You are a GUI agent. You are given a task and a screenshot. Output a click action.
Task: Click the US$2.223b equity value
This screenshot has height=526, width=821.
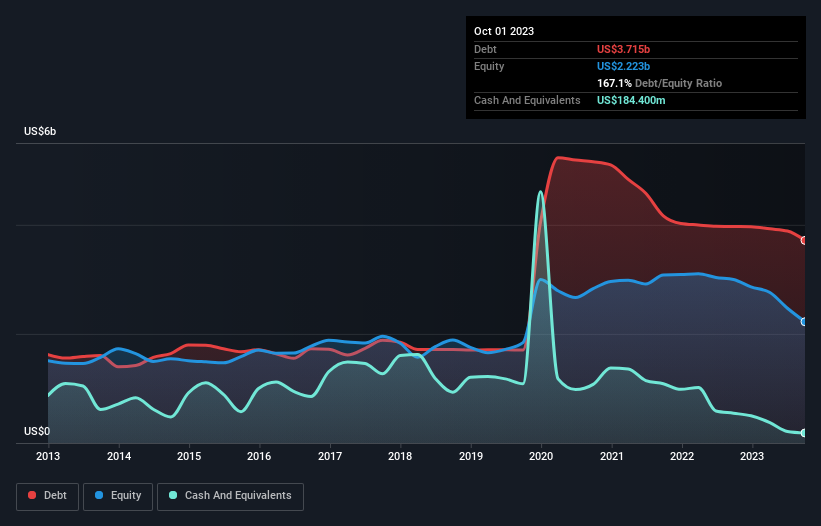click(623, 66)
